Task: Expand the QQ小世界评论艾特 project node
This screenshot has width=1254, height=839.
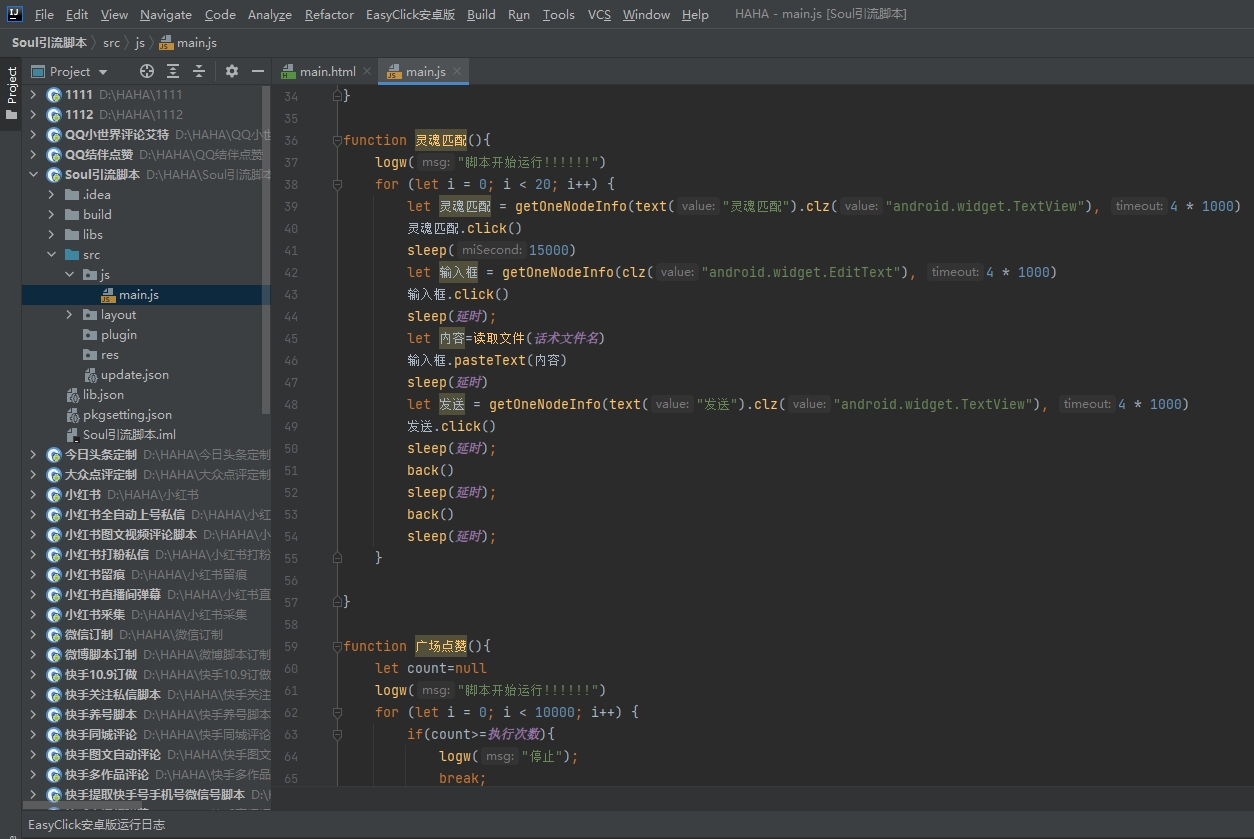Action: 33,134
